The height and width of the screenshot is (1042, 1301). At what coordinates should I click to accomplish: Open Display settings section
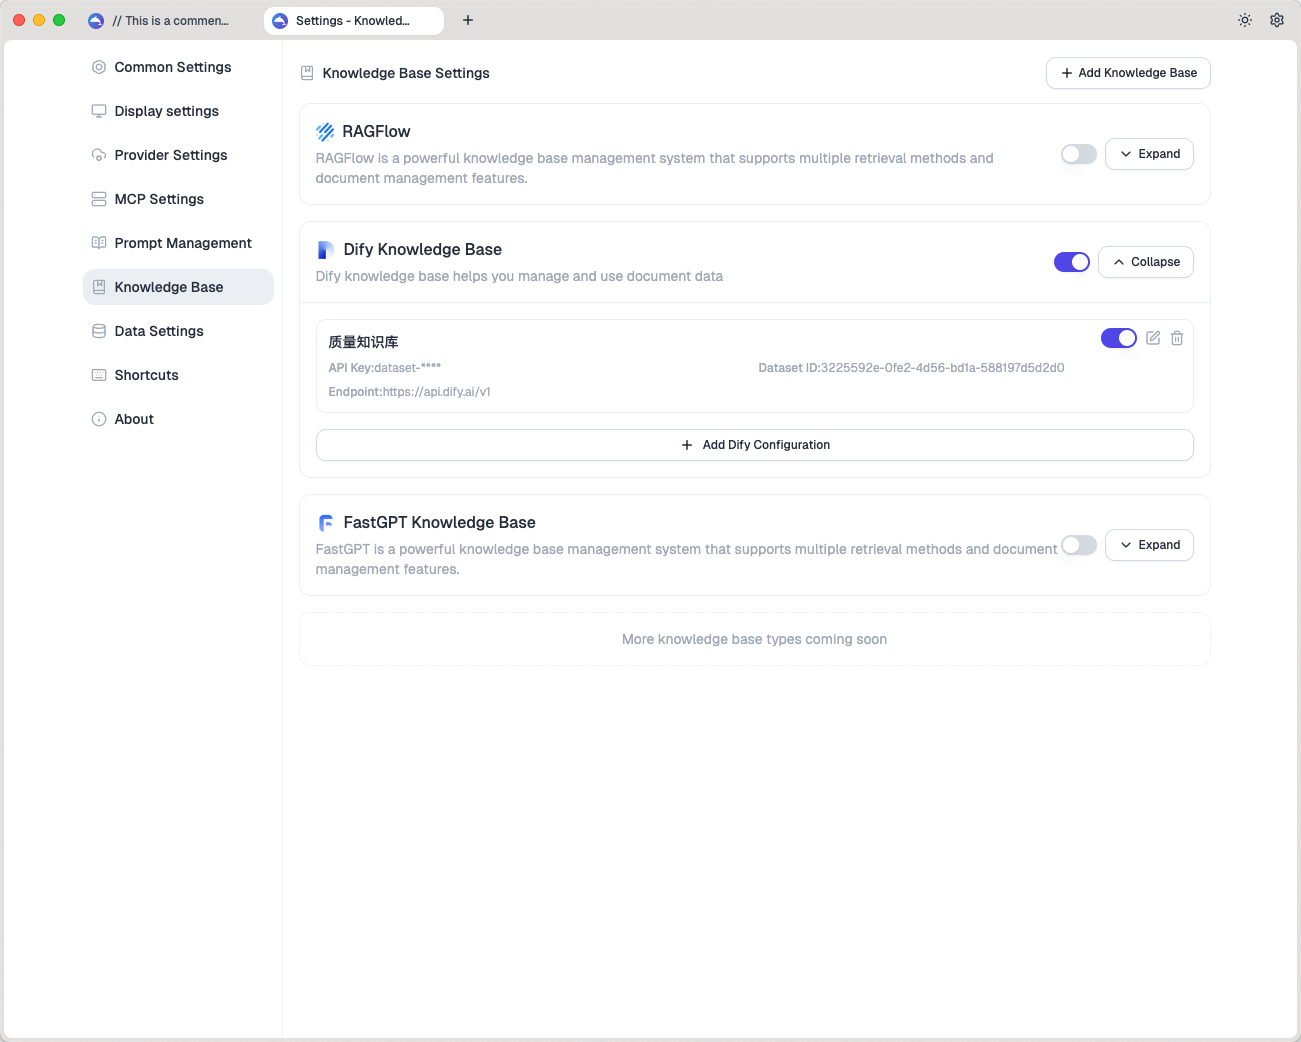(x=178, y=111)
